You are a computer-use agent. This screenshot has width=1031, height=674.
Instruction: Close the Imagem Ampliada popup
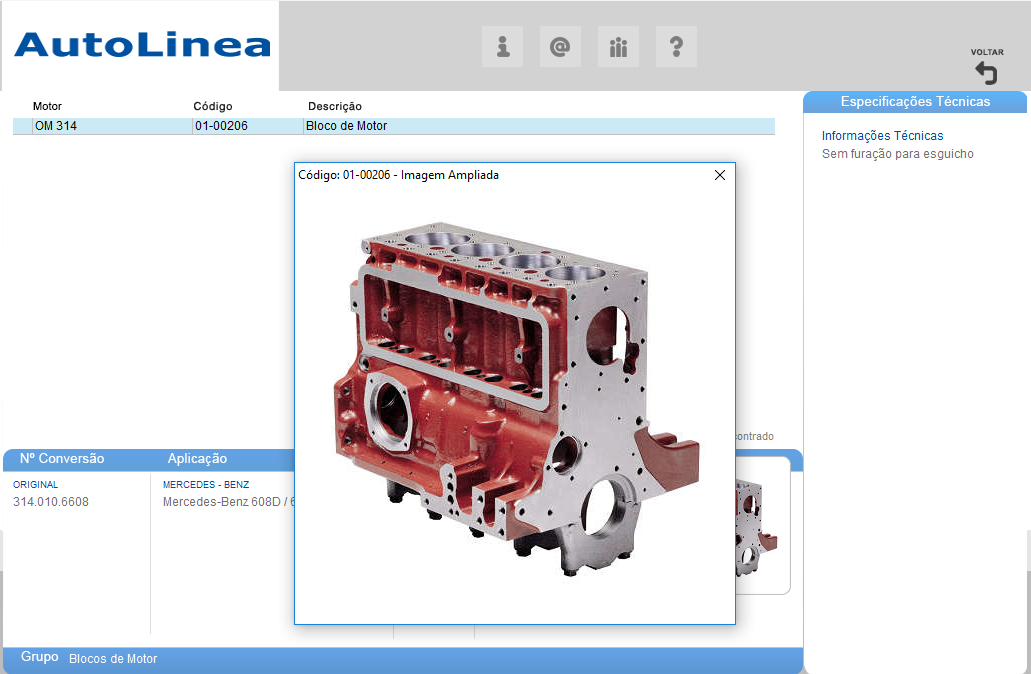720,175
